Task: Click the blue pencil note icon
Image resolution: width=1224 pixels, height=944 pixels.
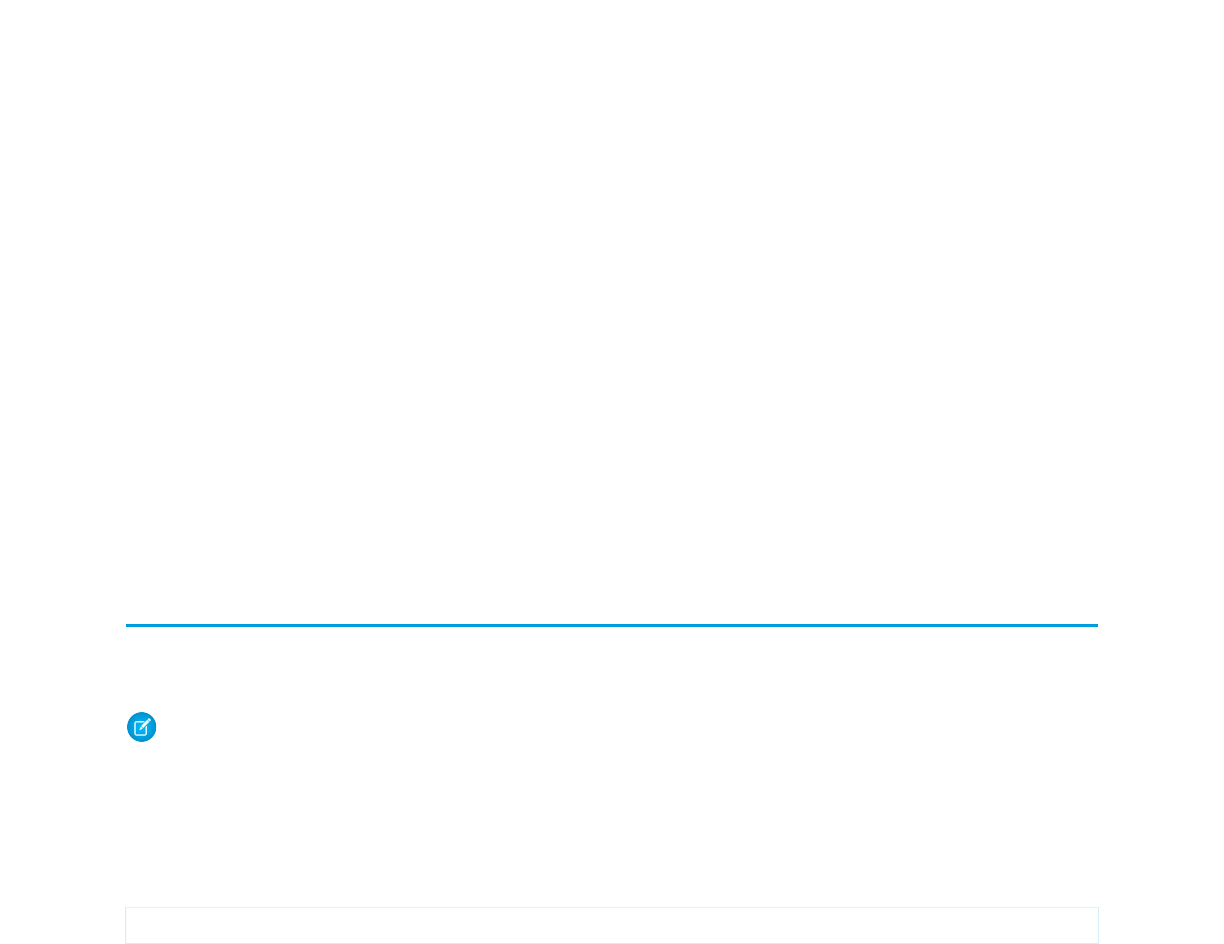Action: point(141,727)
